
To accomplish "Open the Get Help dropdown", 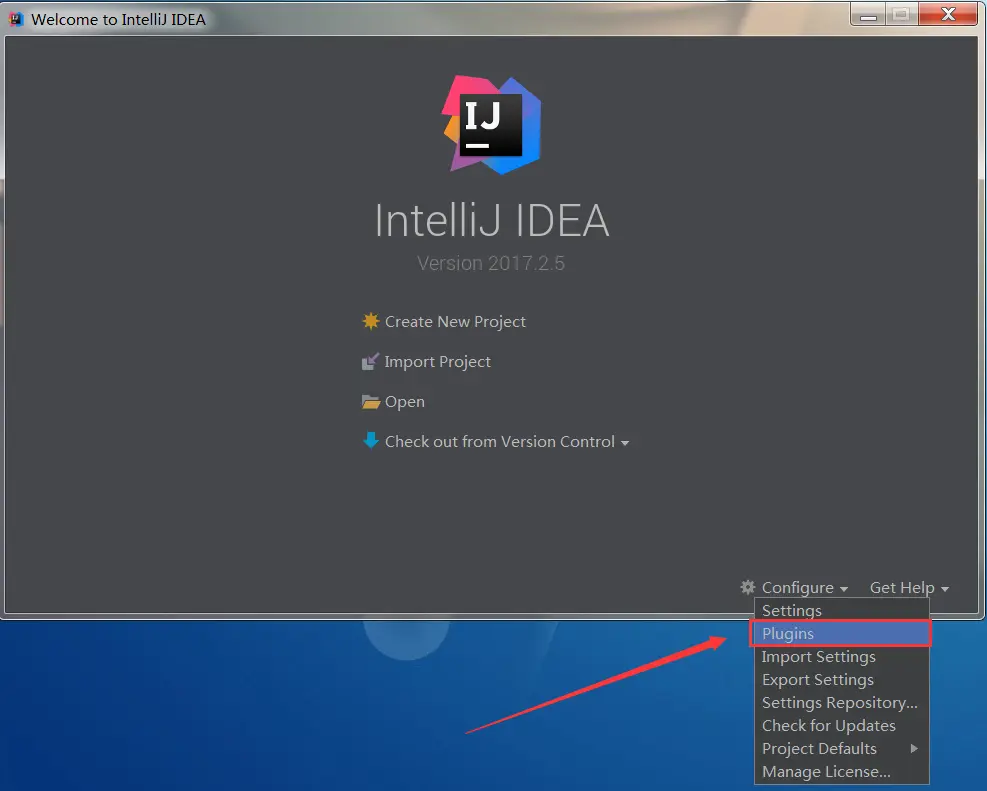I will (x=909, y=588).
